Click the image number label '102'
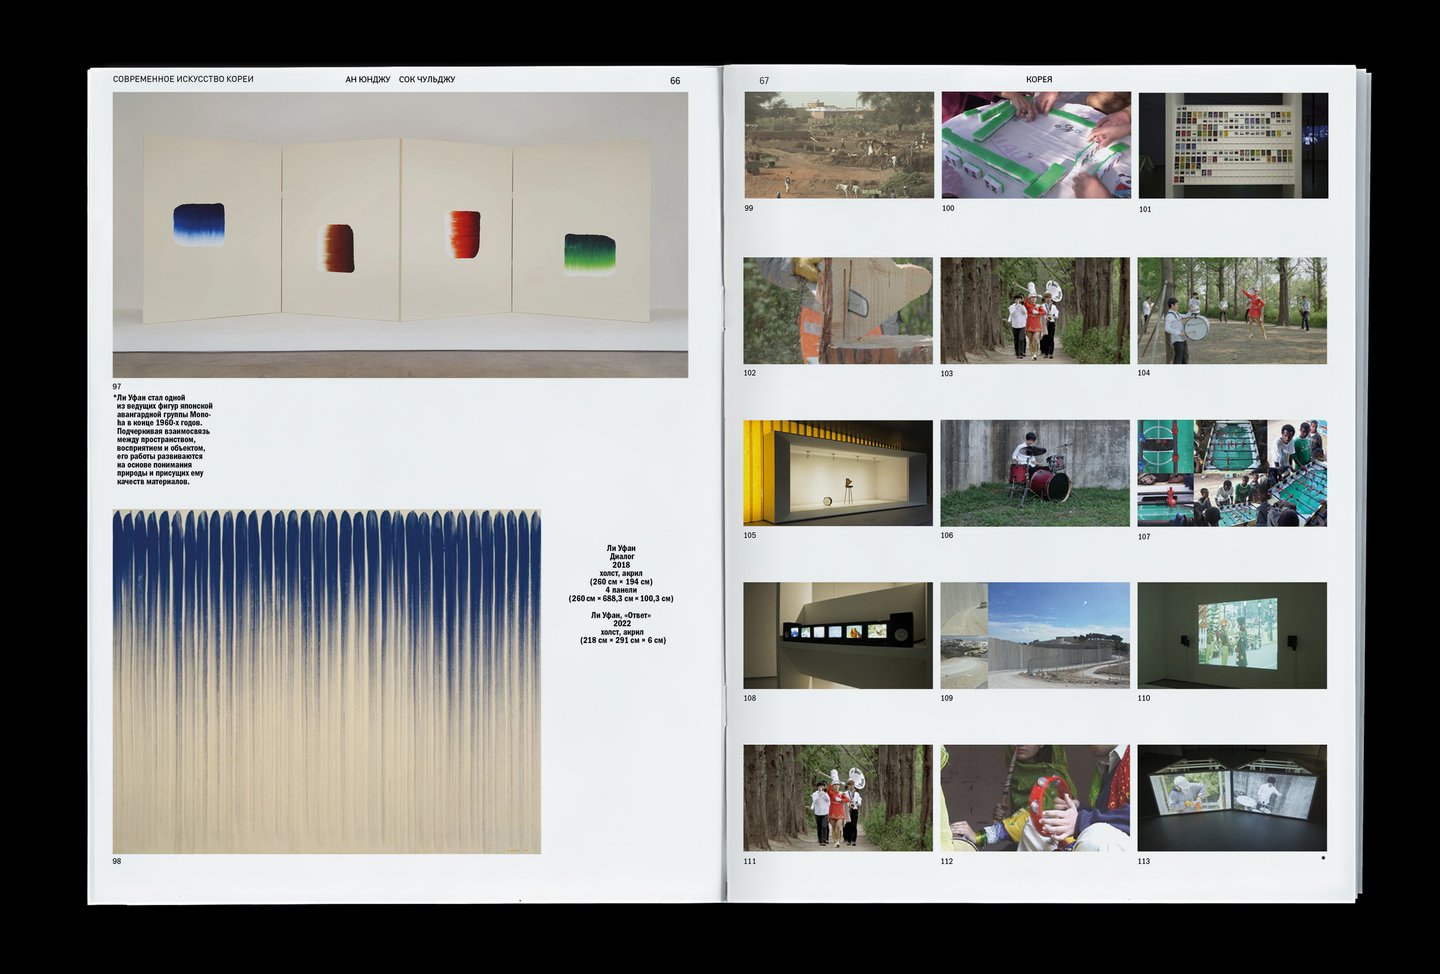Viewport: 1440px width, 974px height. tap(750, 373)
